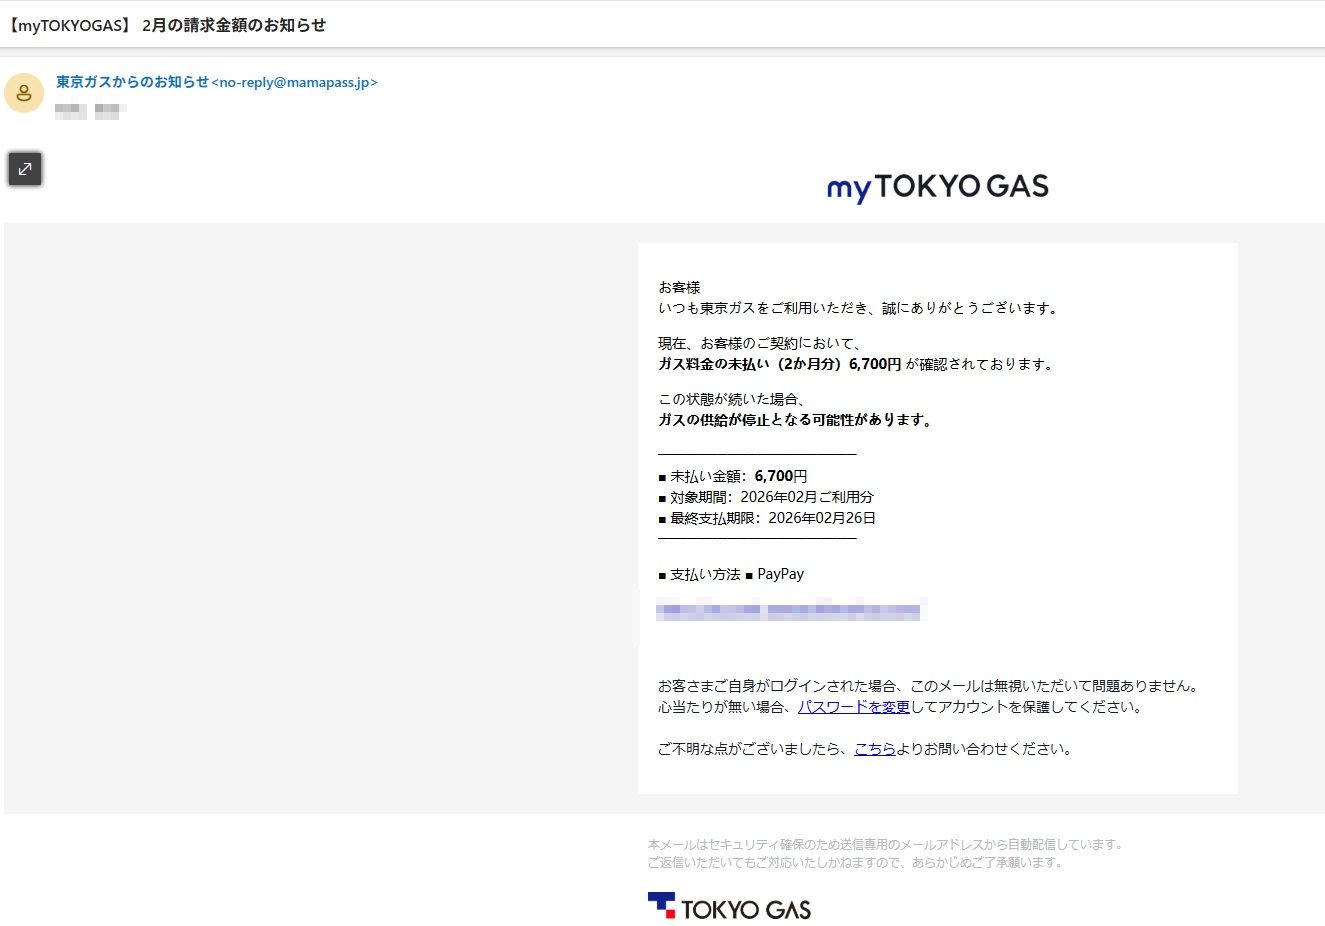
Task: Click the TOKYO GAS footer logo
Action: (x=729, y=906)
